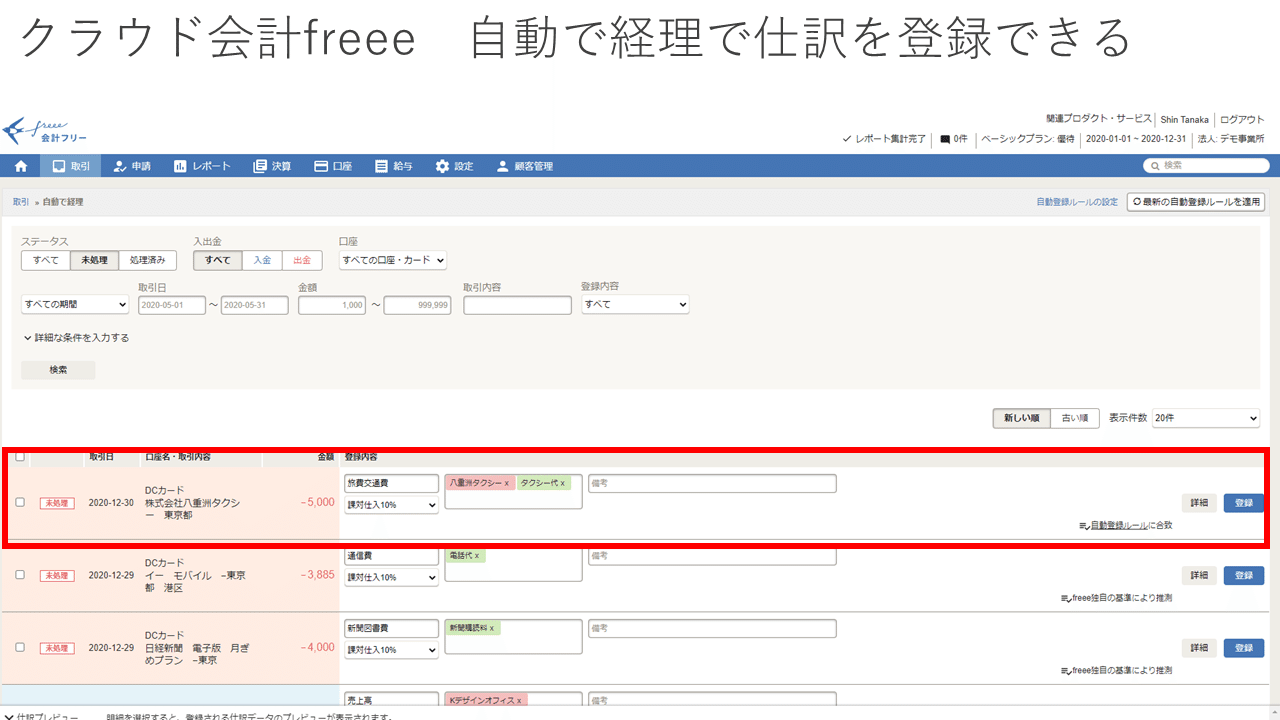This screenshot has height=720, width=1280.
Task: Remove the 八重洲タクシー tag
Action: pos(507,483)
